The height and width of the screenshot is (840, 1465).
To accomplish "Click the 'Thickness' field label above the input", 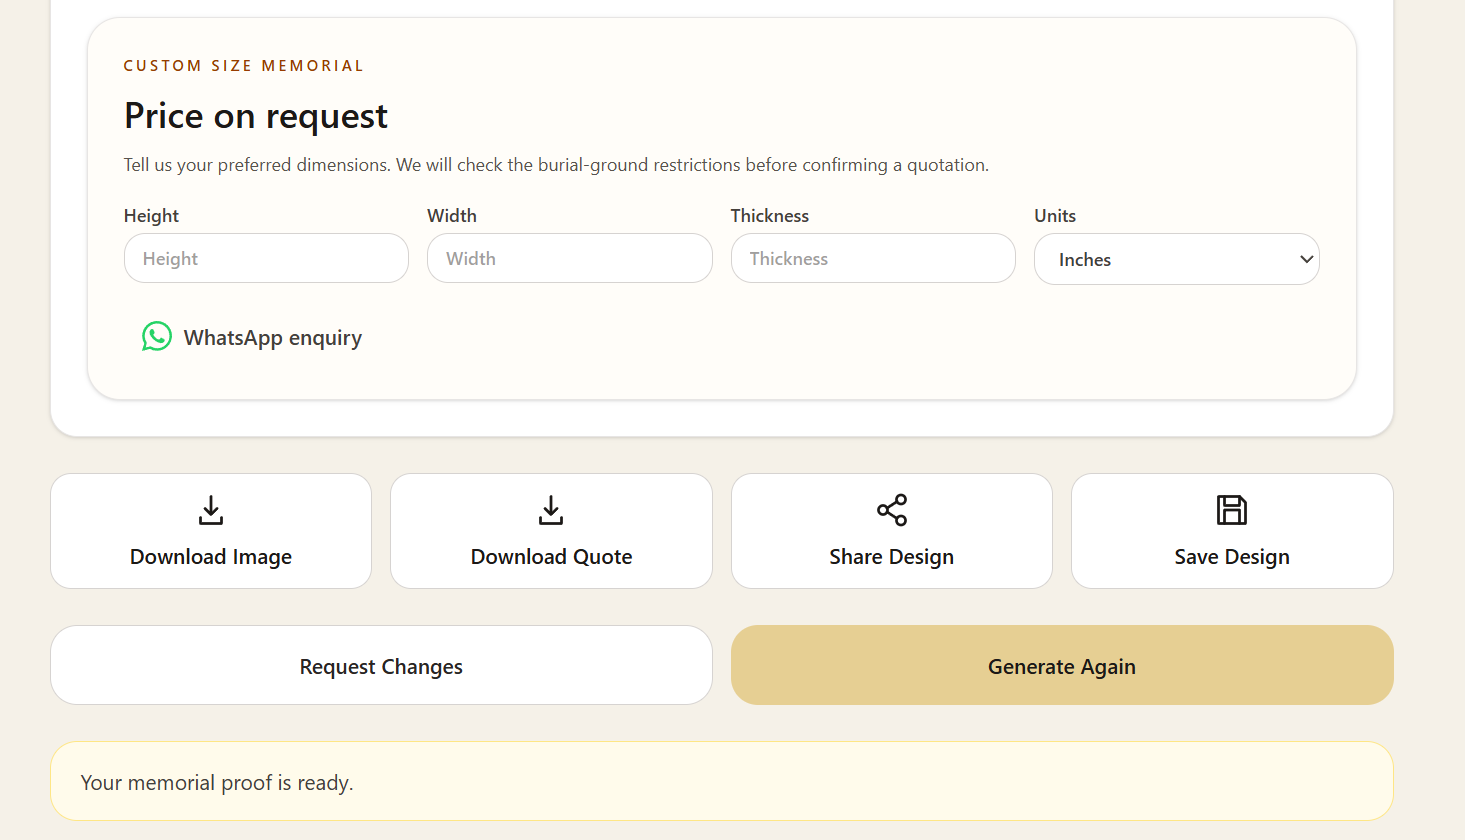I will 770,216.
